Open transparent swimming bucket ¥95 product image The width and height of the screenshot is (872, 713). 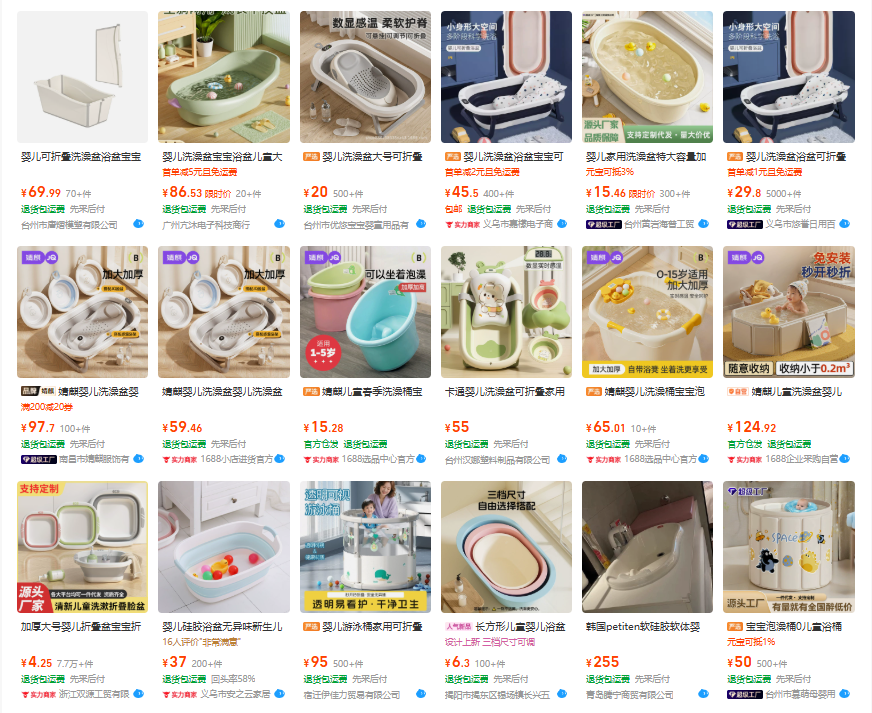(365, 547)
